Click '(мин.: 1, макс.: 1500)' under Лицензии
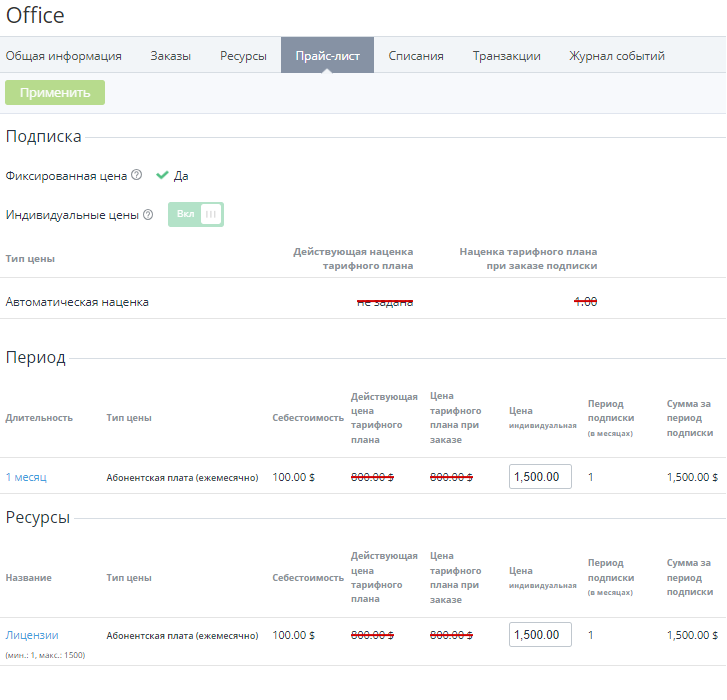Screen dimensions: 727x700 (45, 655)
